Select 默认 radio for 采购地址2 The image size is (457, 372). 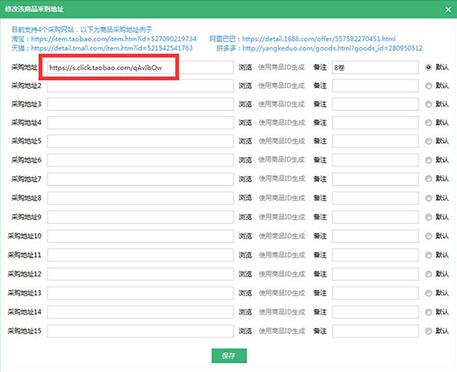428,86
